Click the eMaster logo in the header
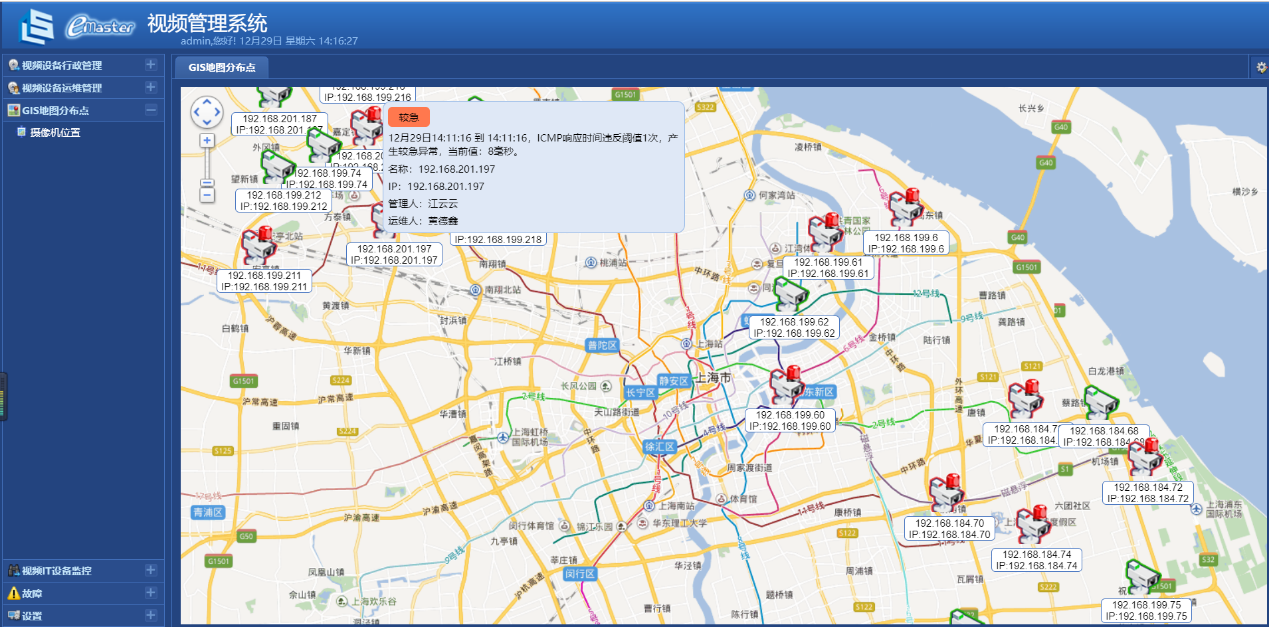This screenshot has width=1269, height=627. point(100,26)
